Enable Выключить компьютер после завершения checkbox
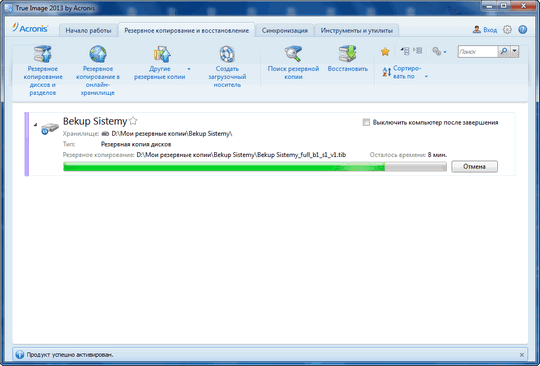Image resolution: width=540 pixels, height=366 pixels. tap(366, 122)
